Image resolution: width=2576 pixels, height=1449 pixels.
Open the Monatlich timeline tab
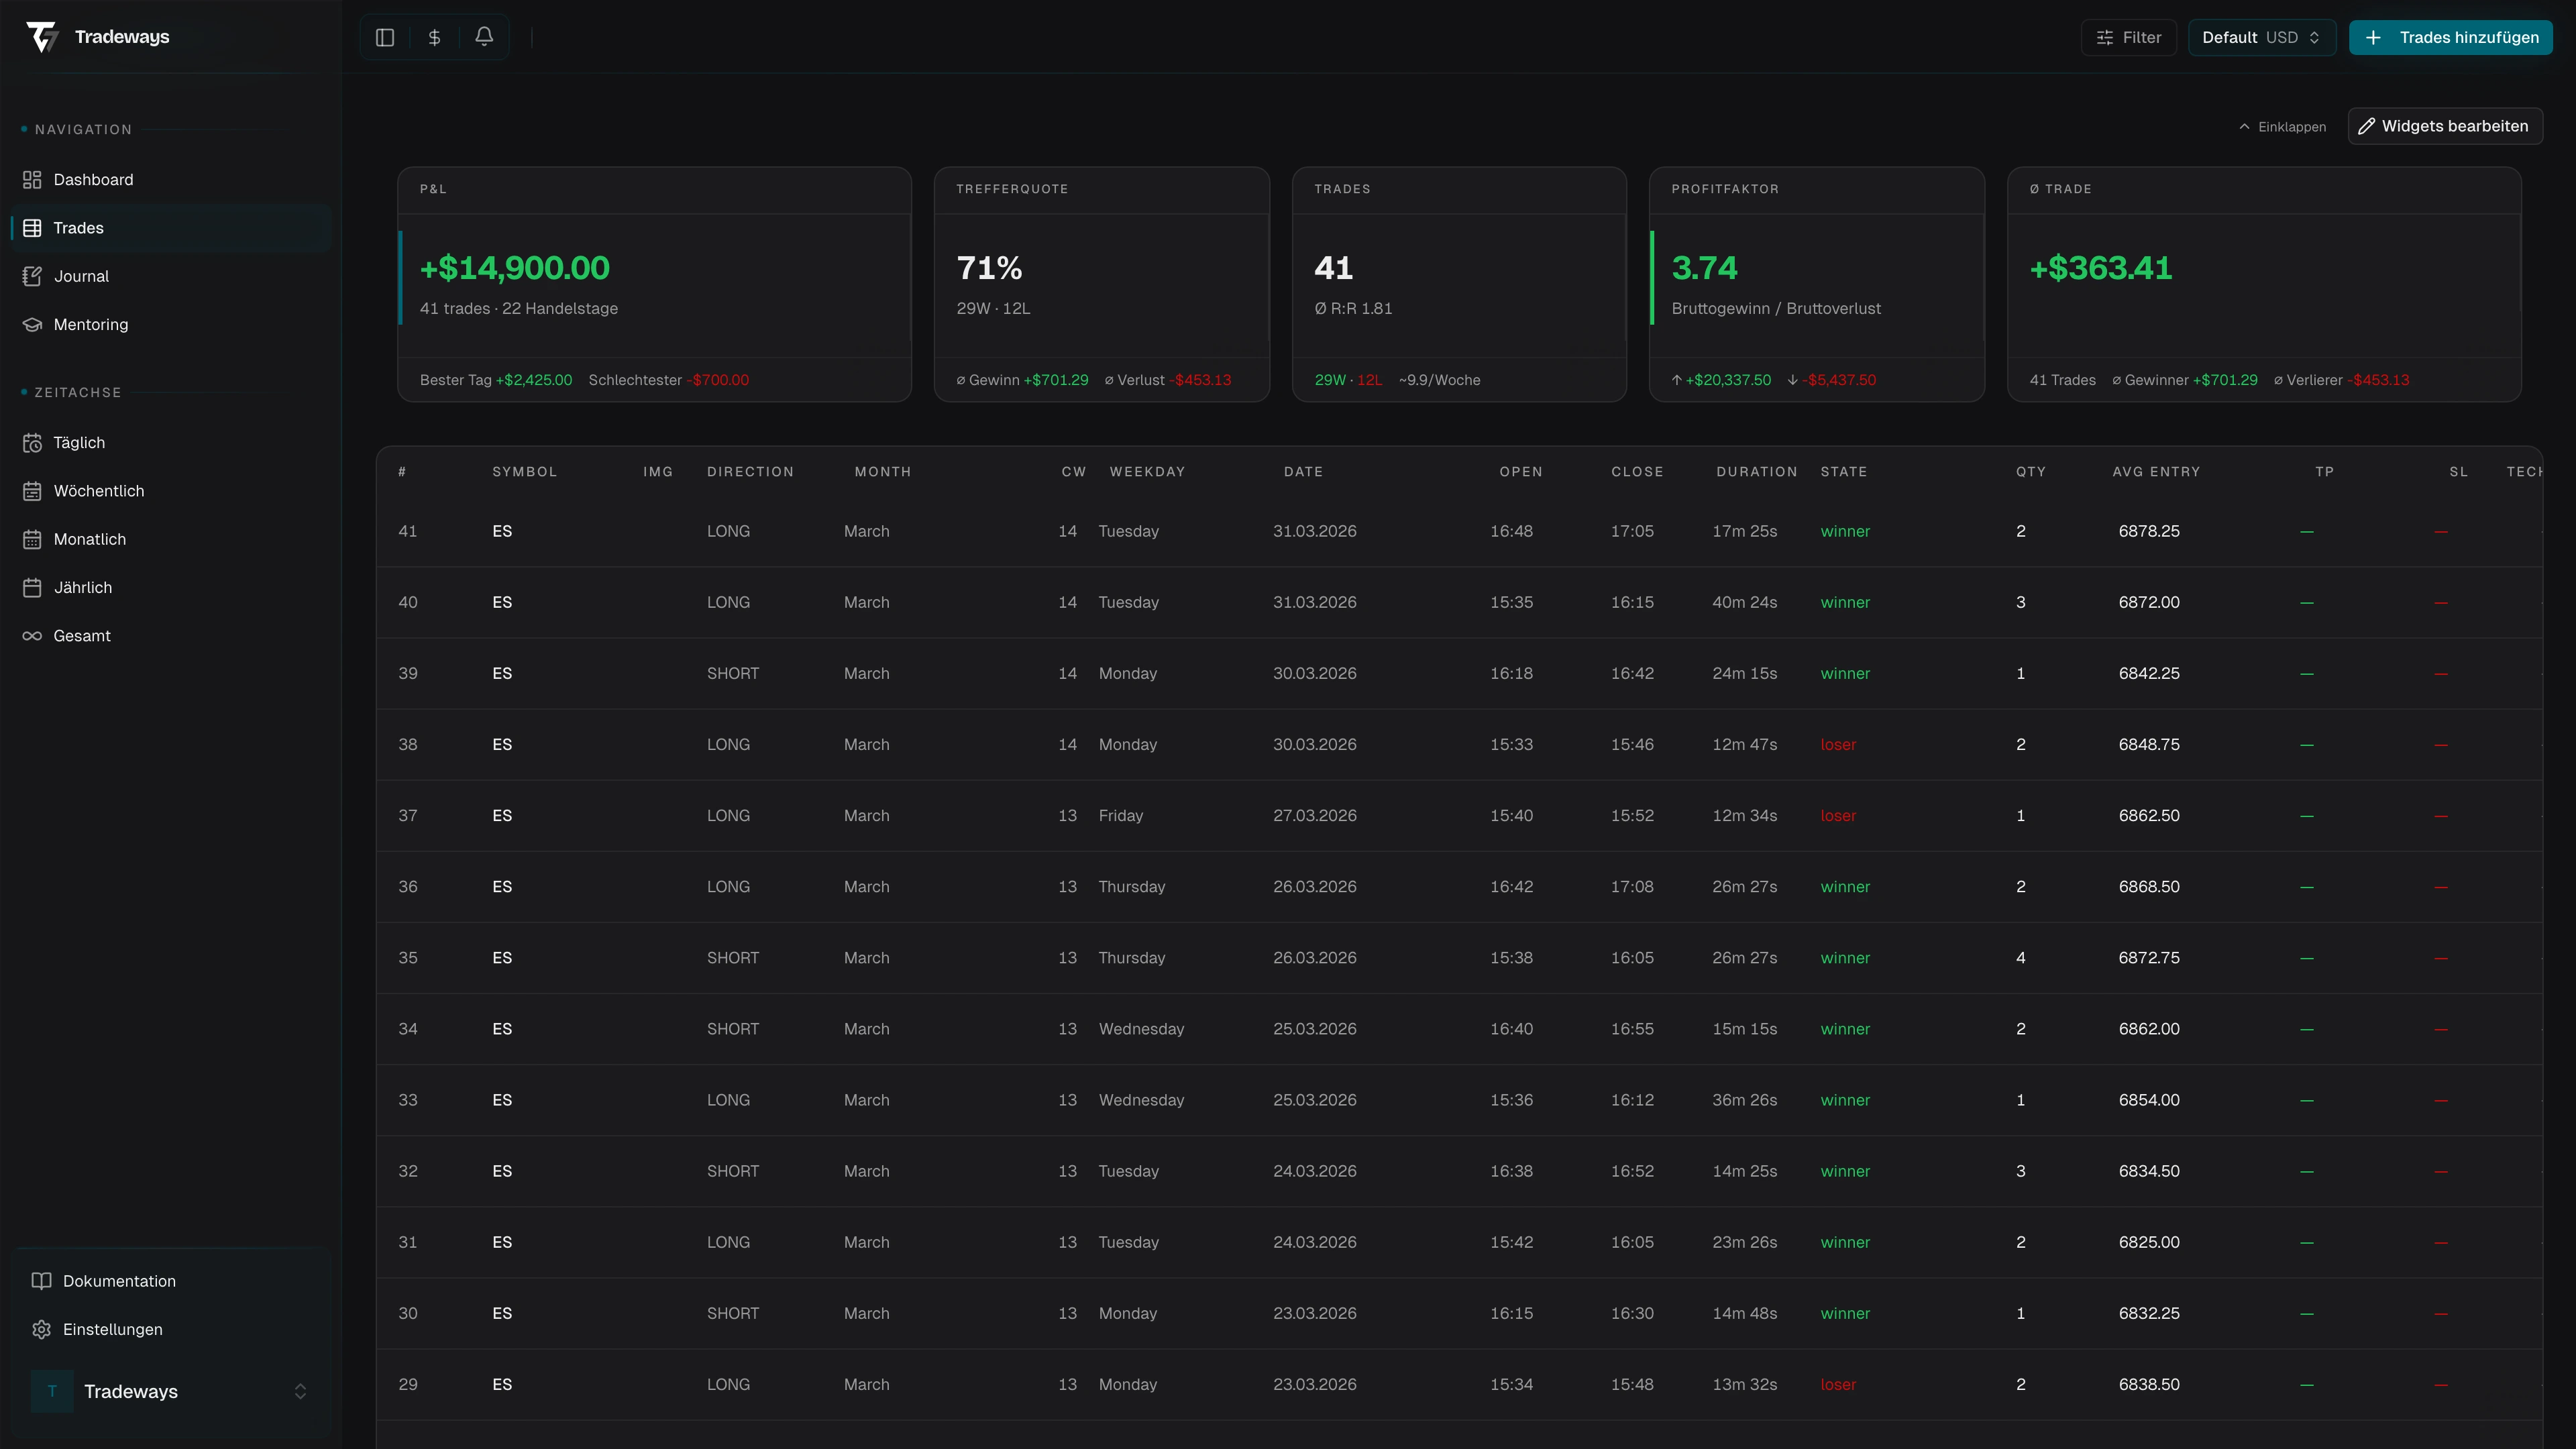[x=89, y=539]
